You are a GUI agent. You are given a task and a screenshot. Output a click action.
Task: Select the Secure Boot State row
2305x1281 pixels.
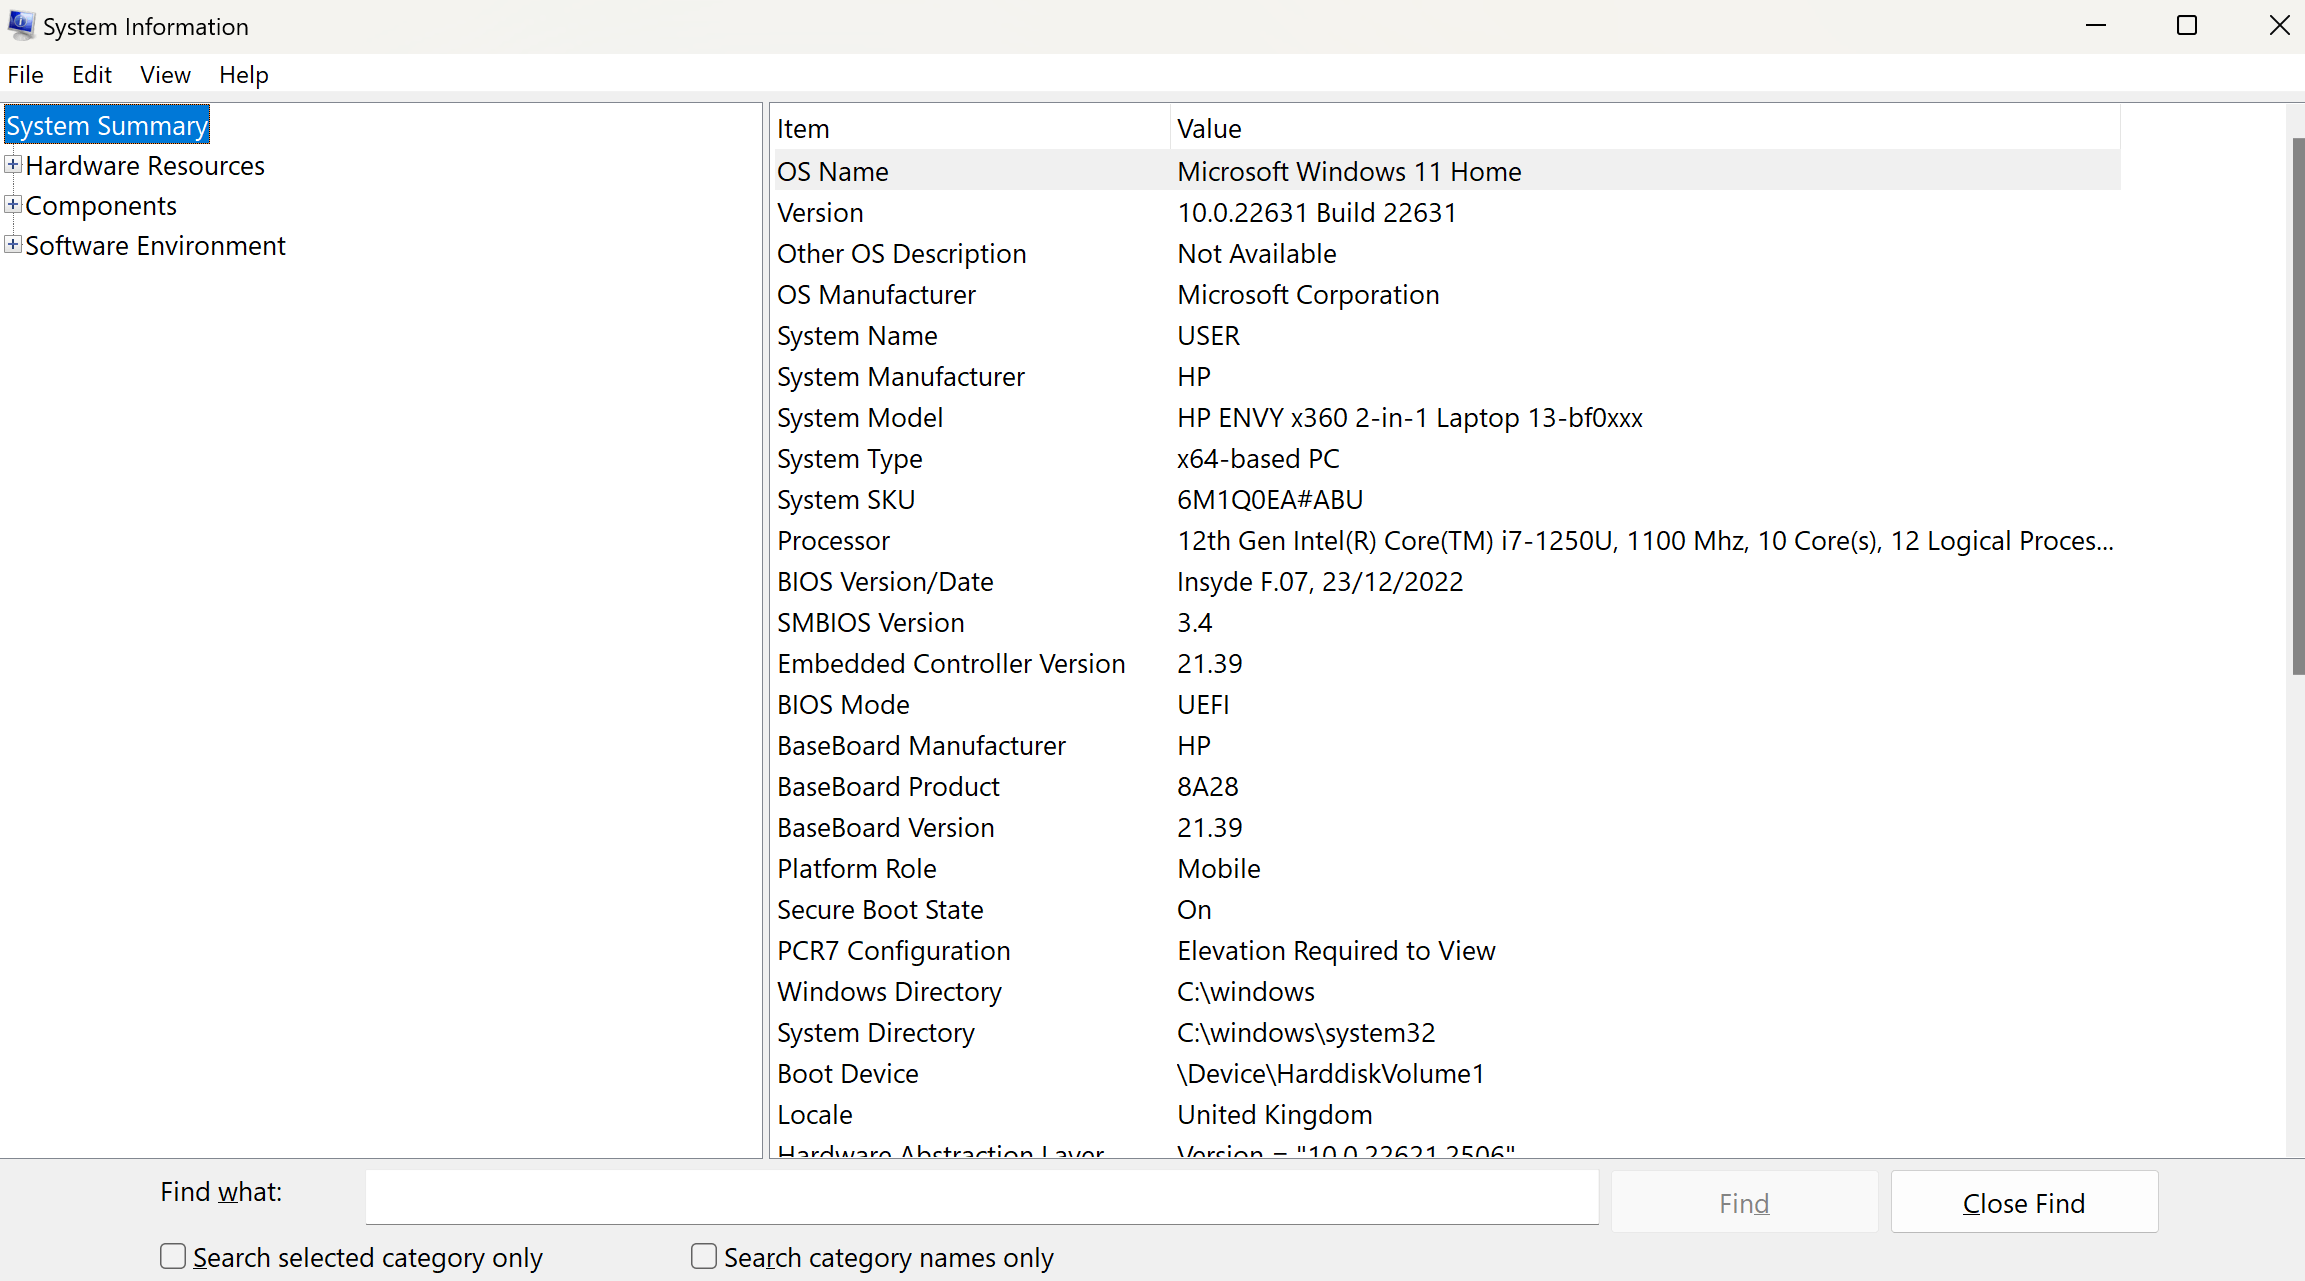coord(880,910)
